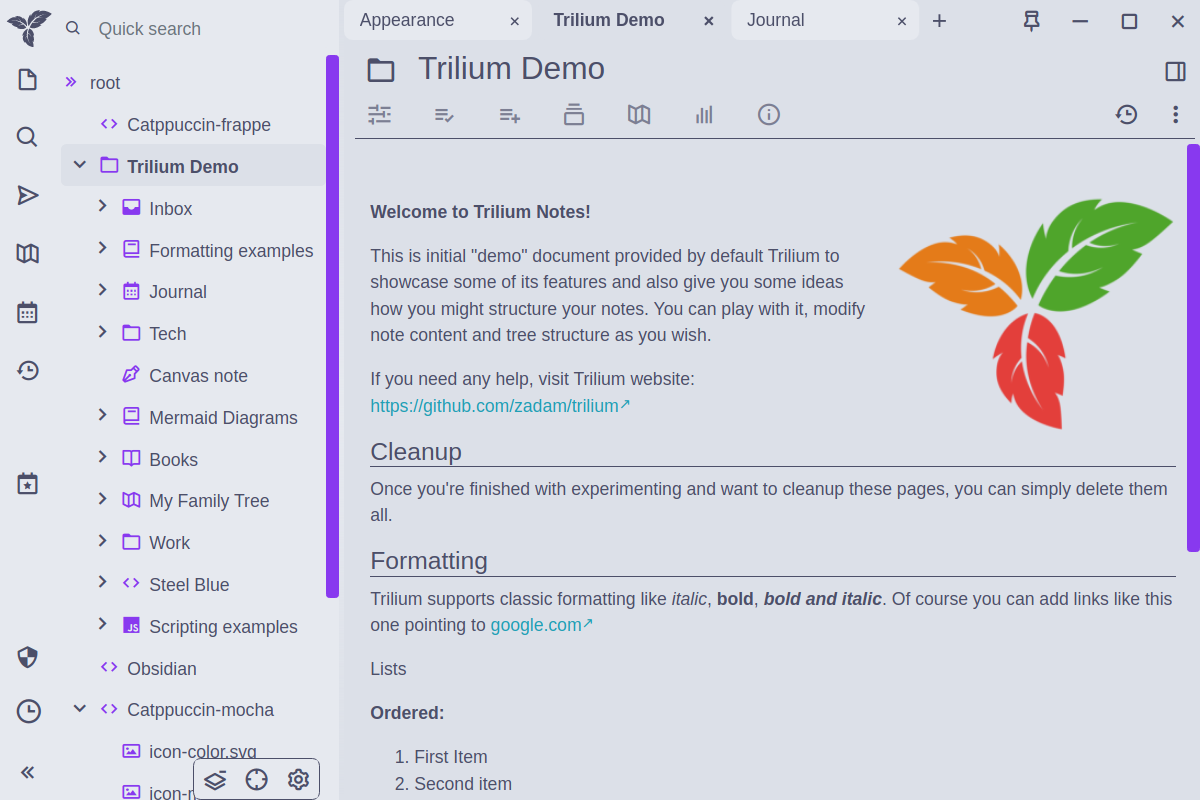Collapse the left launcher pane
The height and width of the screenshot is (800, 1200).
tap(28, 771)
